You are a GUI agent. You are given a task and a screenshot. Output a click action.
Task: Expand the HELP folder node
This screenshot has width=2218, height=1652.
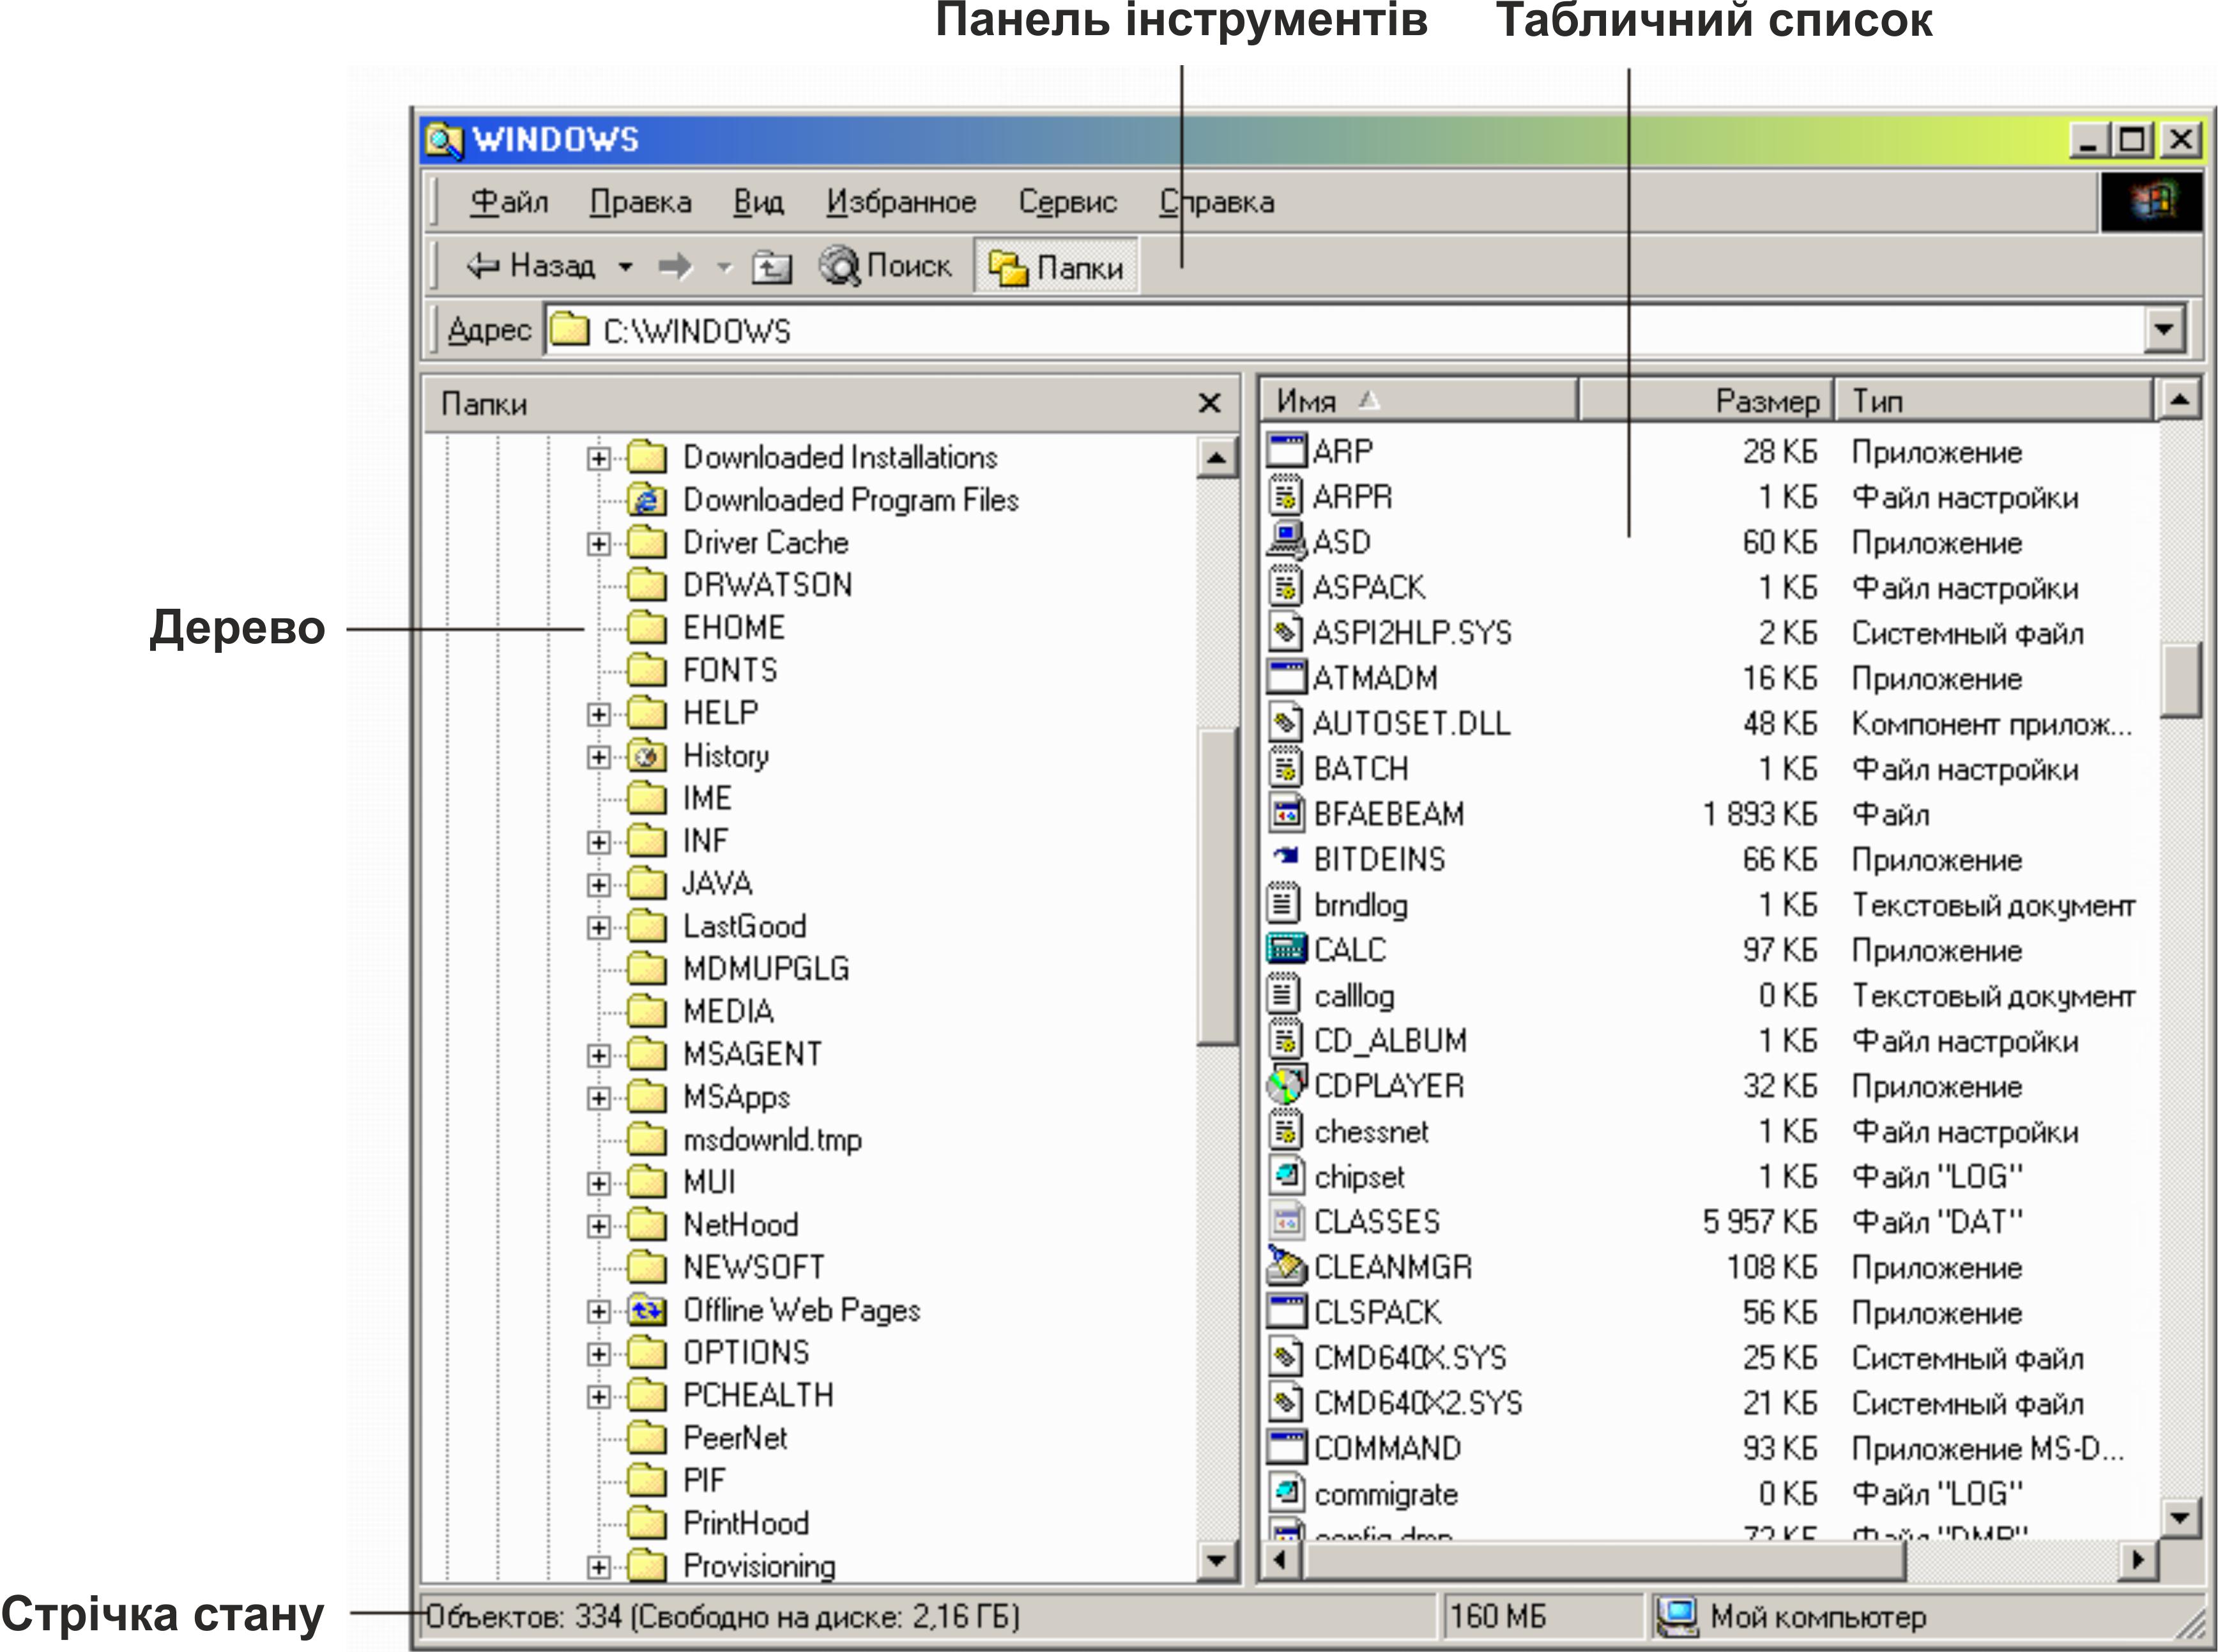(598, 714)
